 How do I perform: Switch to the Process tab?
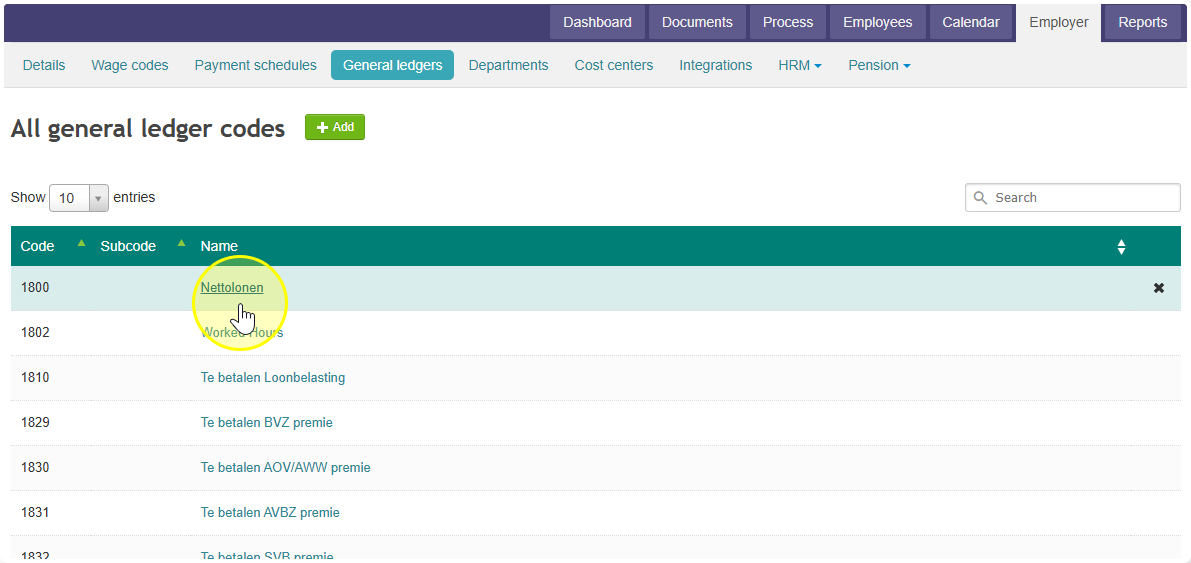coord(788,23)
